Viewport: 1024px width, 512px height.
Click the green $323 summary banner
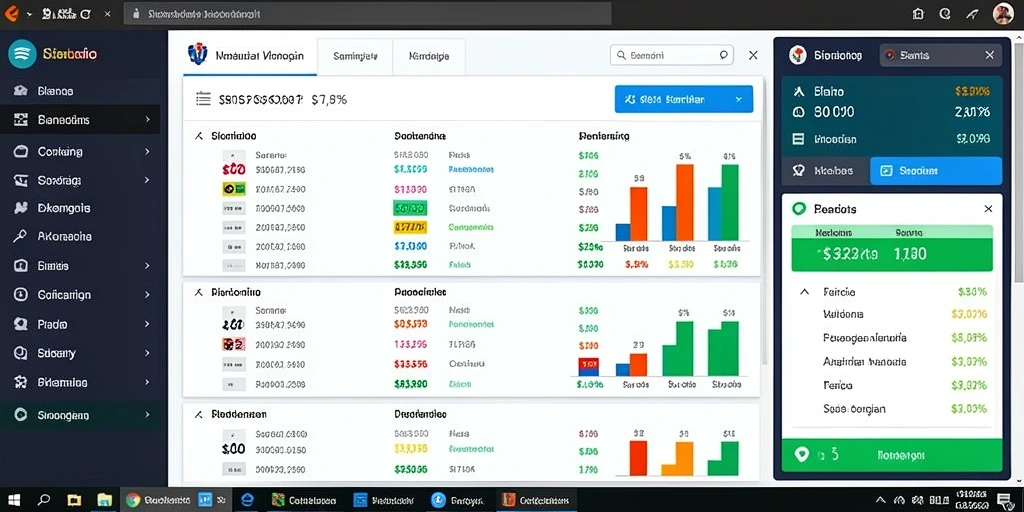click(x=891, y=254)
